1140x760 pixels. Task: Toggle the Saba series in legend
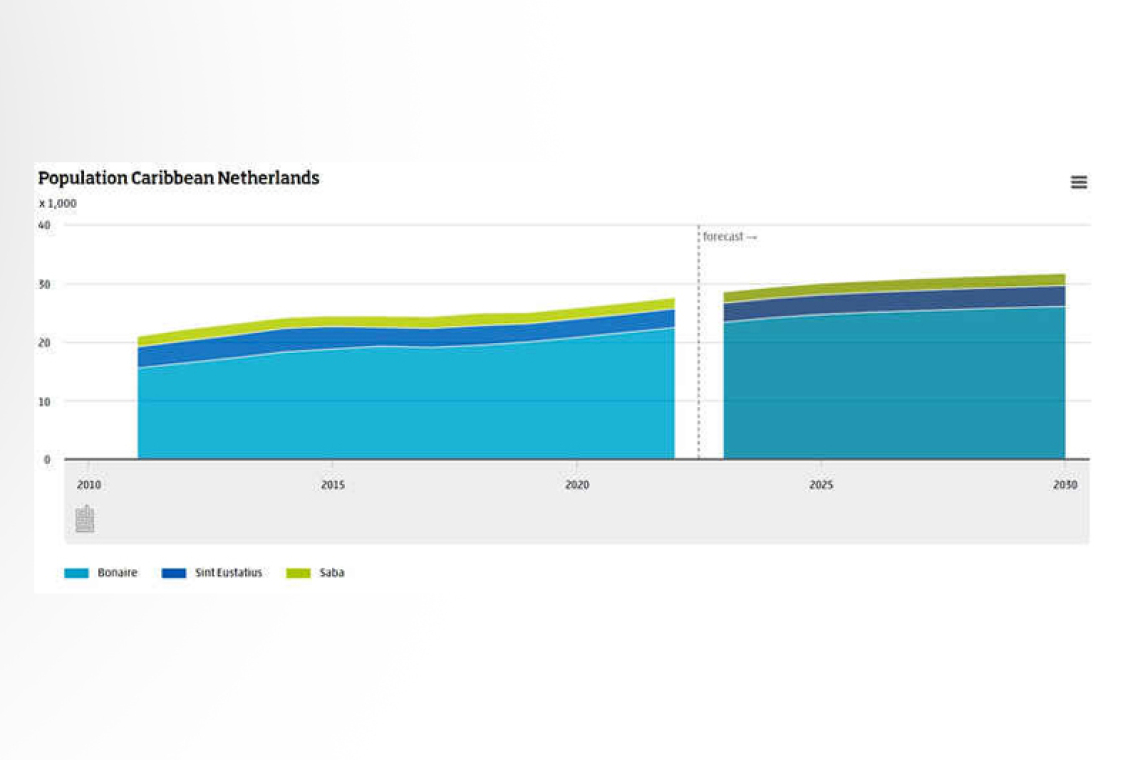[x=315, y=573]
